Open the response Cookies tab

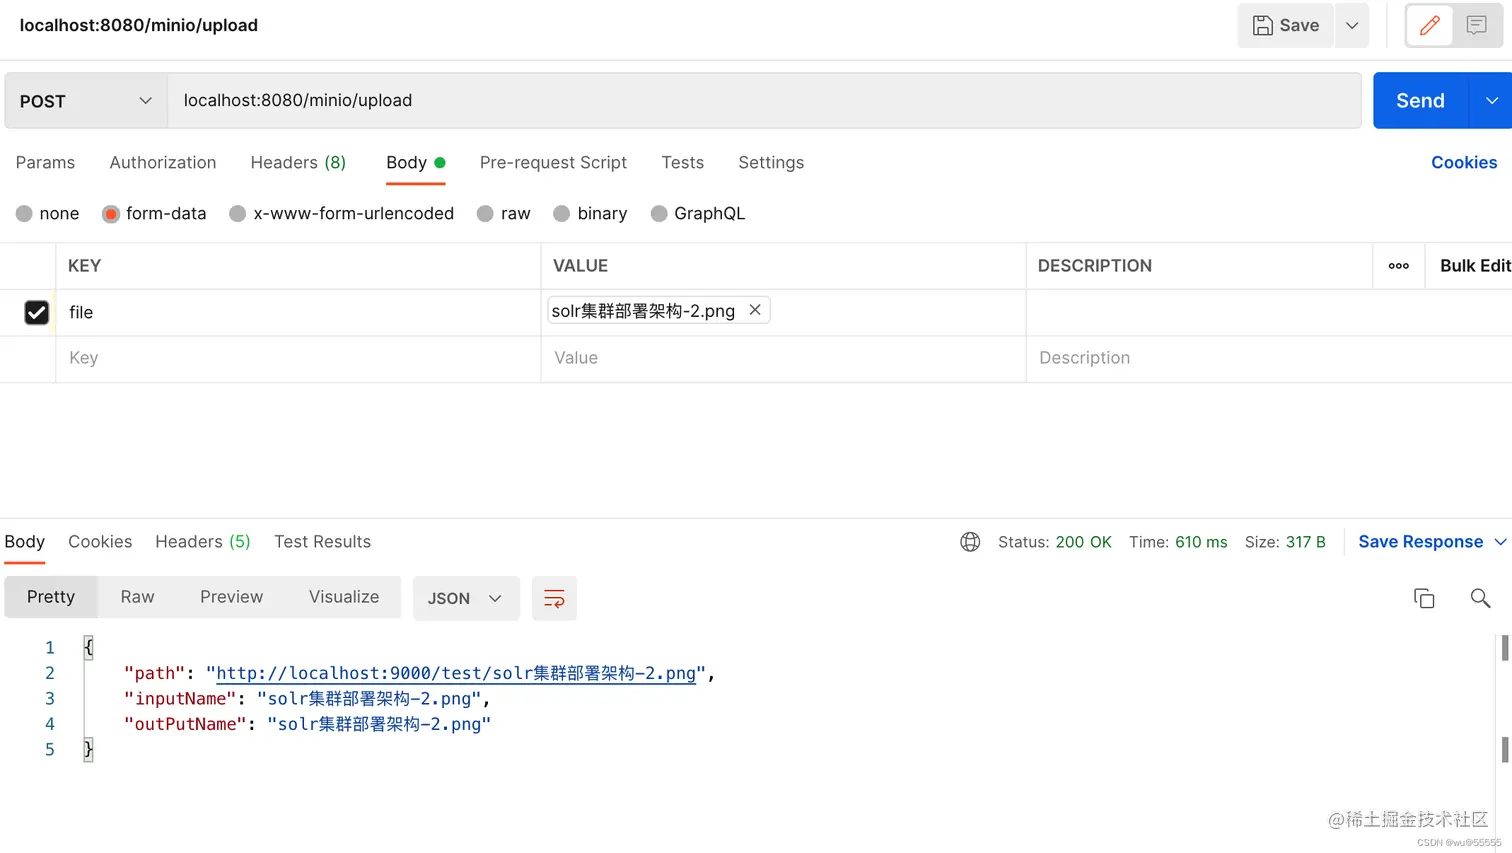[x=100, y=542]
